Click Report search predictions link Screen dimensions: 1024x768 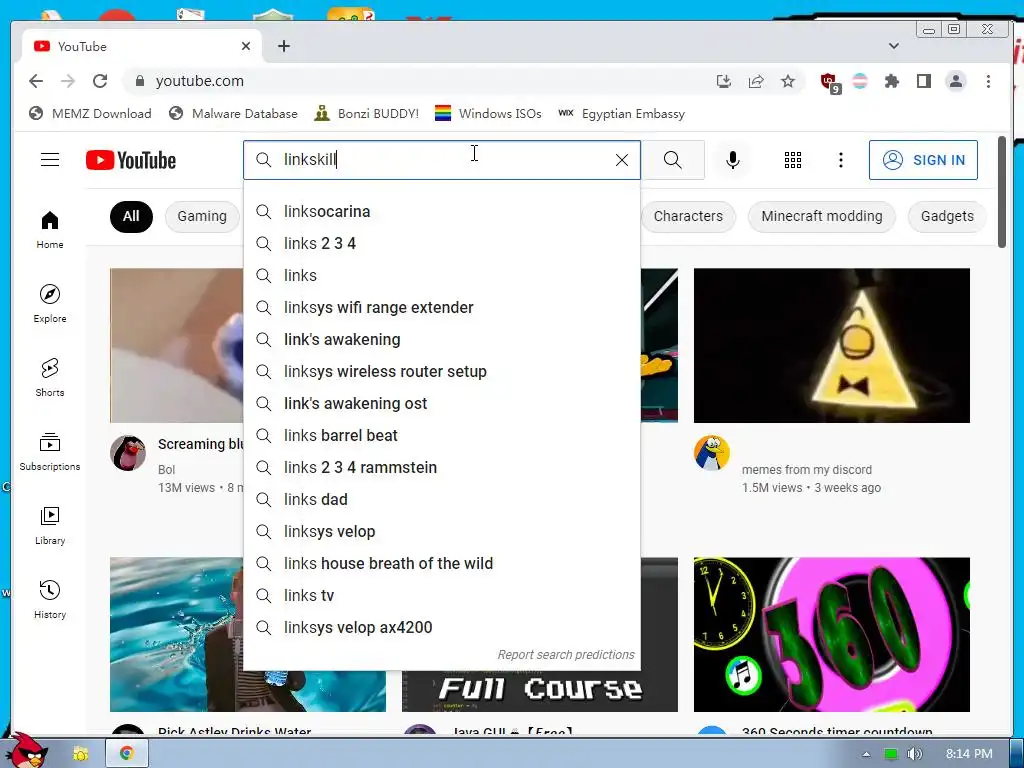click(x=566, y=654)
